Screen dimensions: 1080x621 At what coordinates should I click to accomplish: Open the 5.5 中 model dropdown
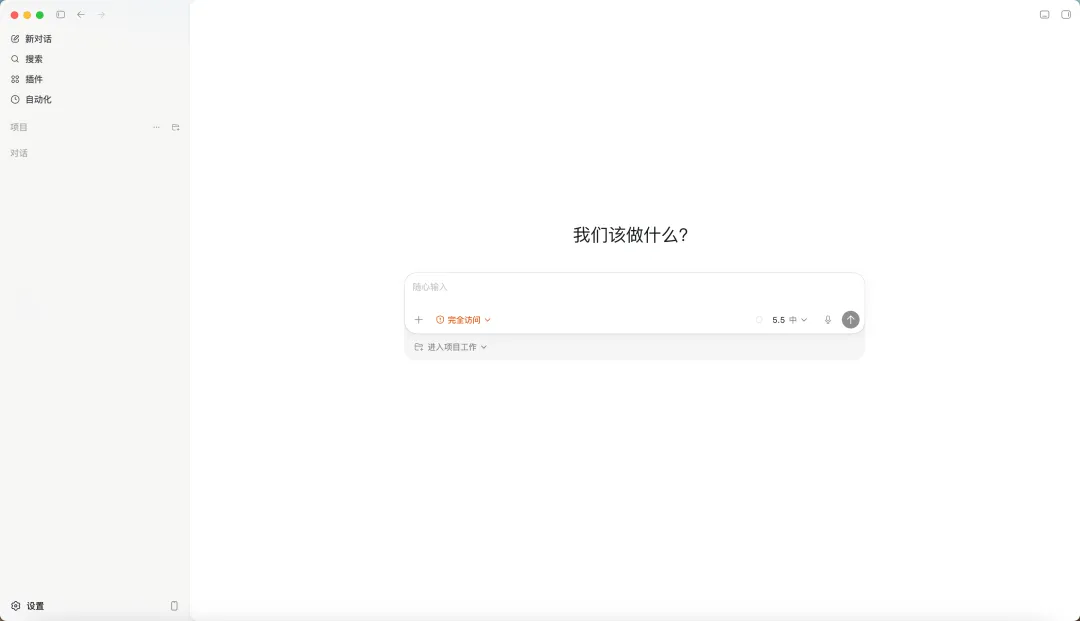(789, 320)
